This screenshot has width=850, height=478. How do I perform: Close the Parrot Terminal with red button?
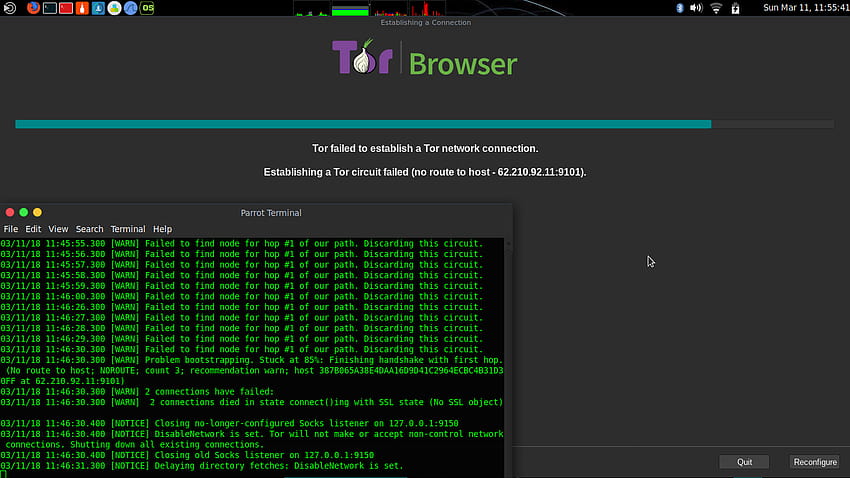coord(10,212)
